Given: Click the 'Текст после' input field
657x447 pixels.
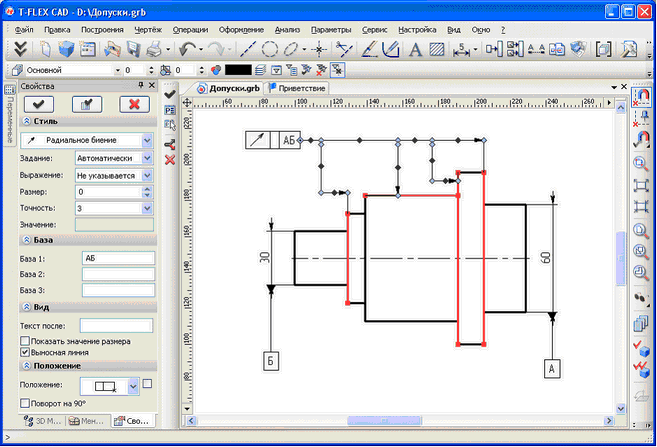Looking at the screenshot, I should point(116,326).
